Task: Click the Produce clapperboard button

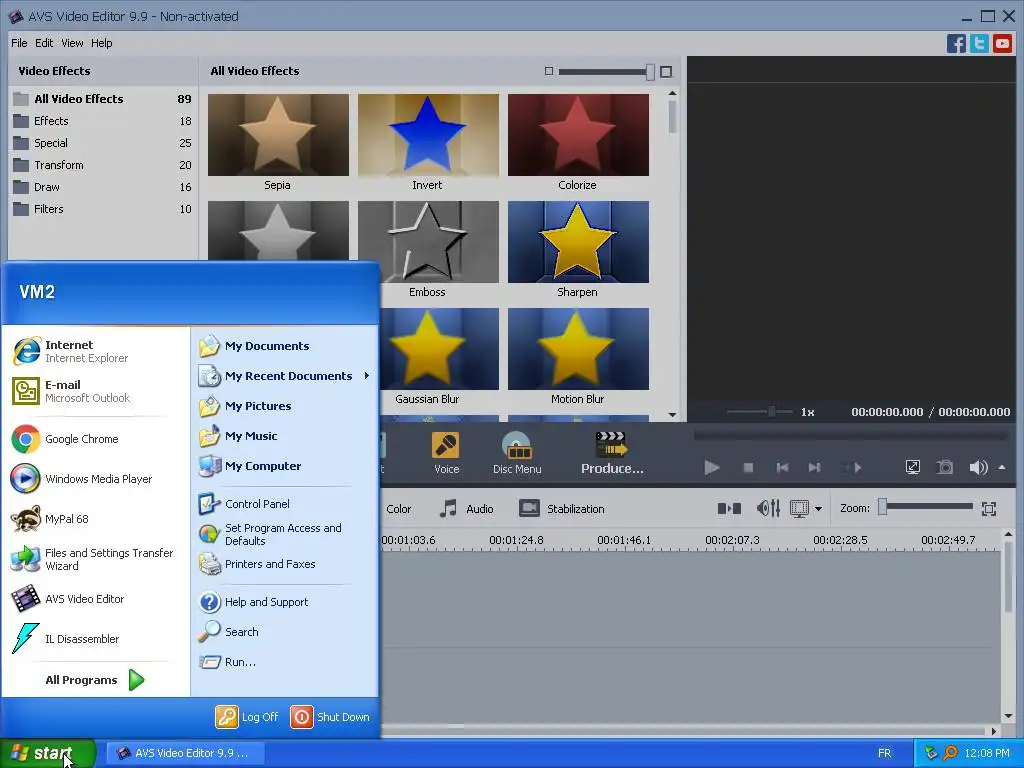Action: pos(612,453)
